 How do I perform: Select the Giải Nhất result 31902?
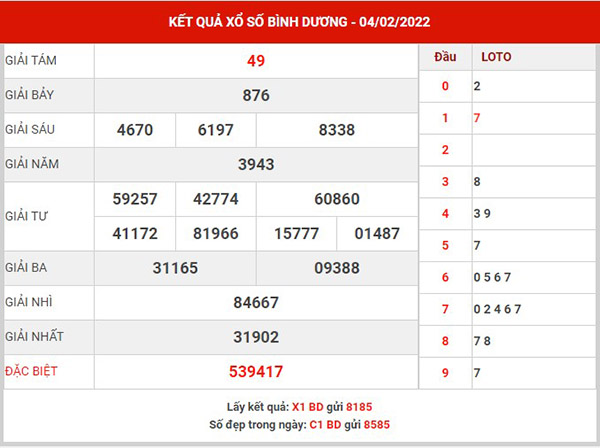tap(255, 337)
